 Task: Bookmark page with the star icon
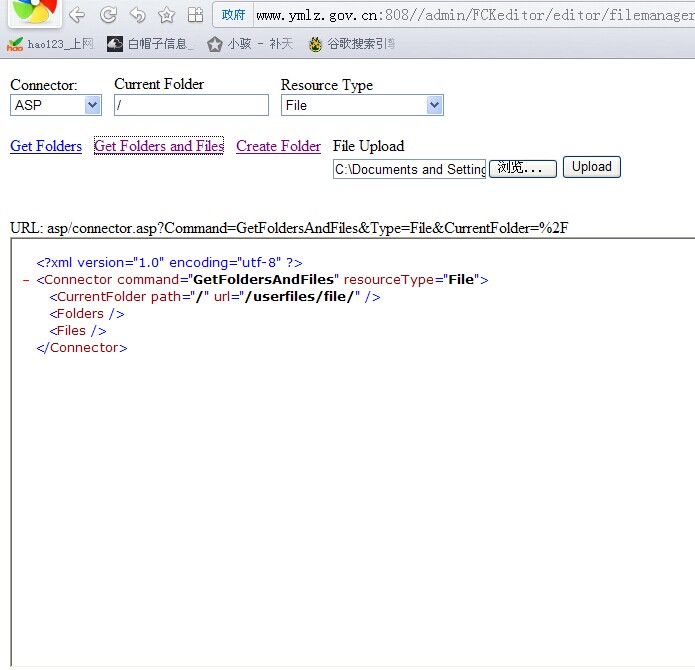click(x=167, y=16)
